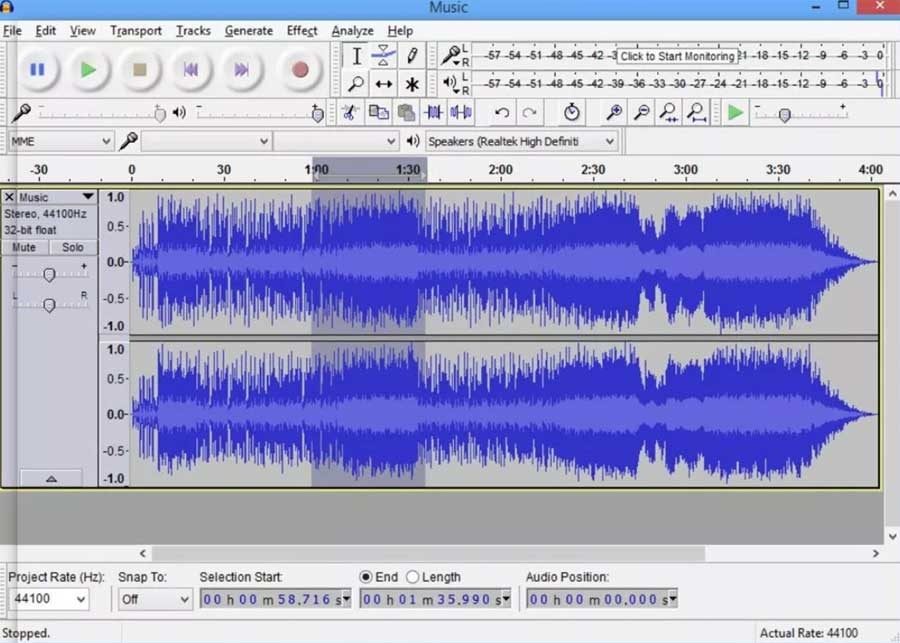Select the Selection (I-beam) tool
Screen dimensions: 900x643
[x=356, y=56]
